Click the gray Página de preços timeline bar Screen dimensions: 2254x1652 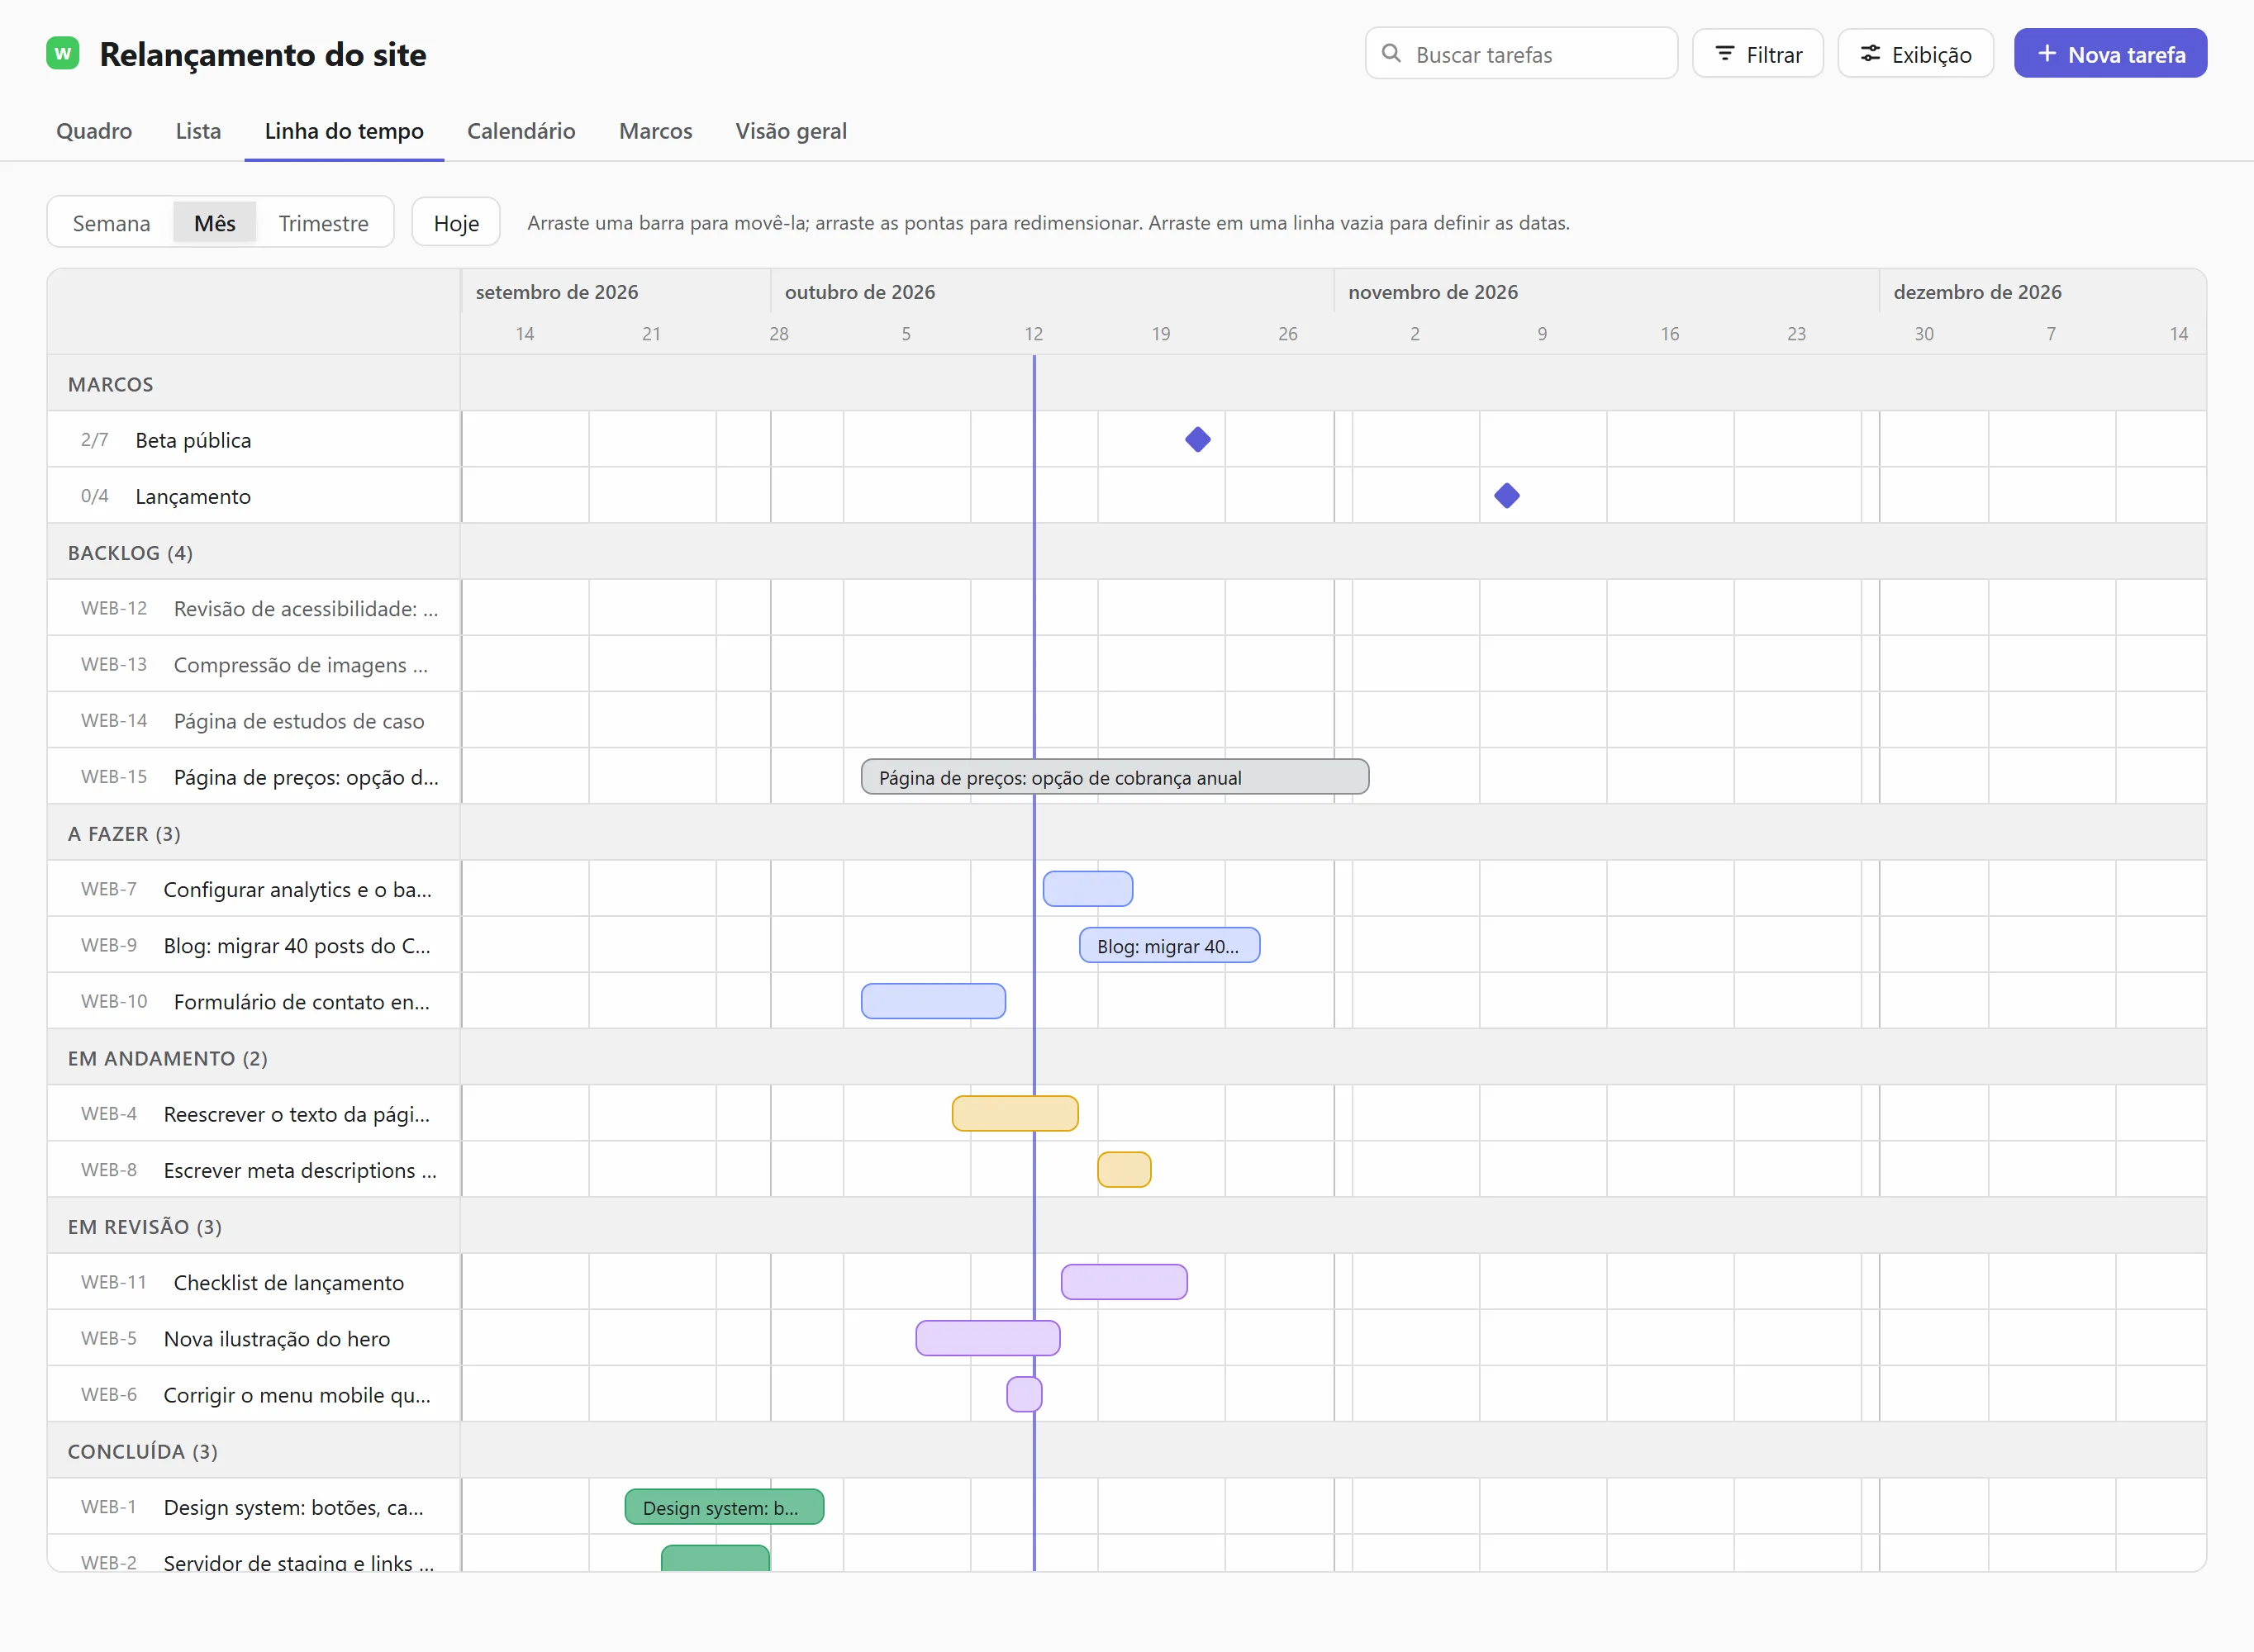pyautogui.click(x=1115, y=777)
